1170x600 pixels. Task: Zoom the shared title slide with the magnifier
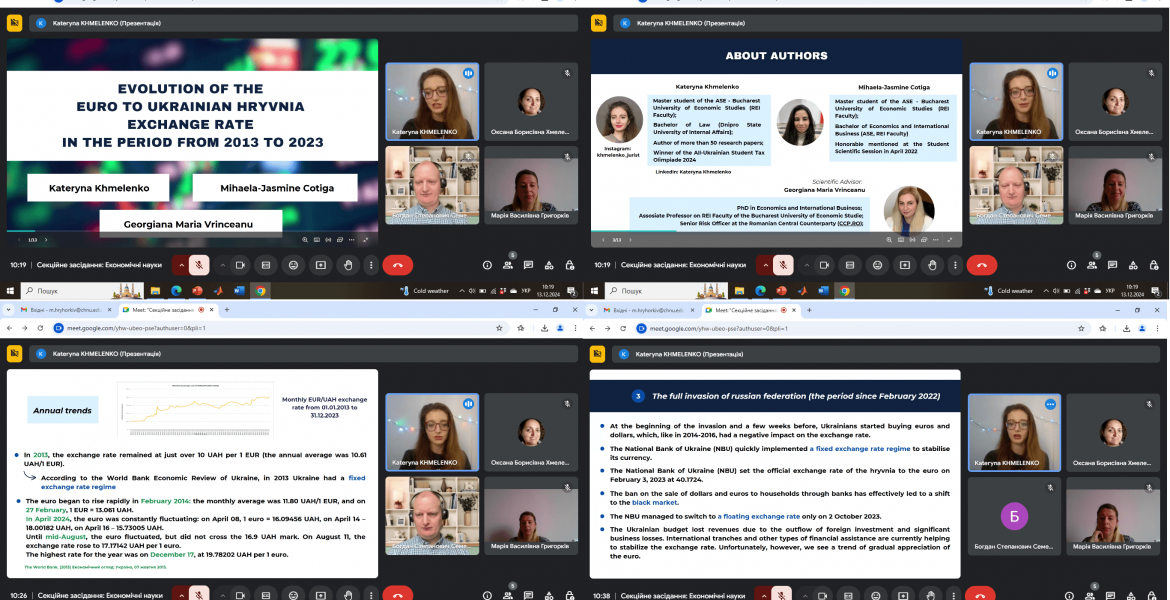click(x=305, y=240)
